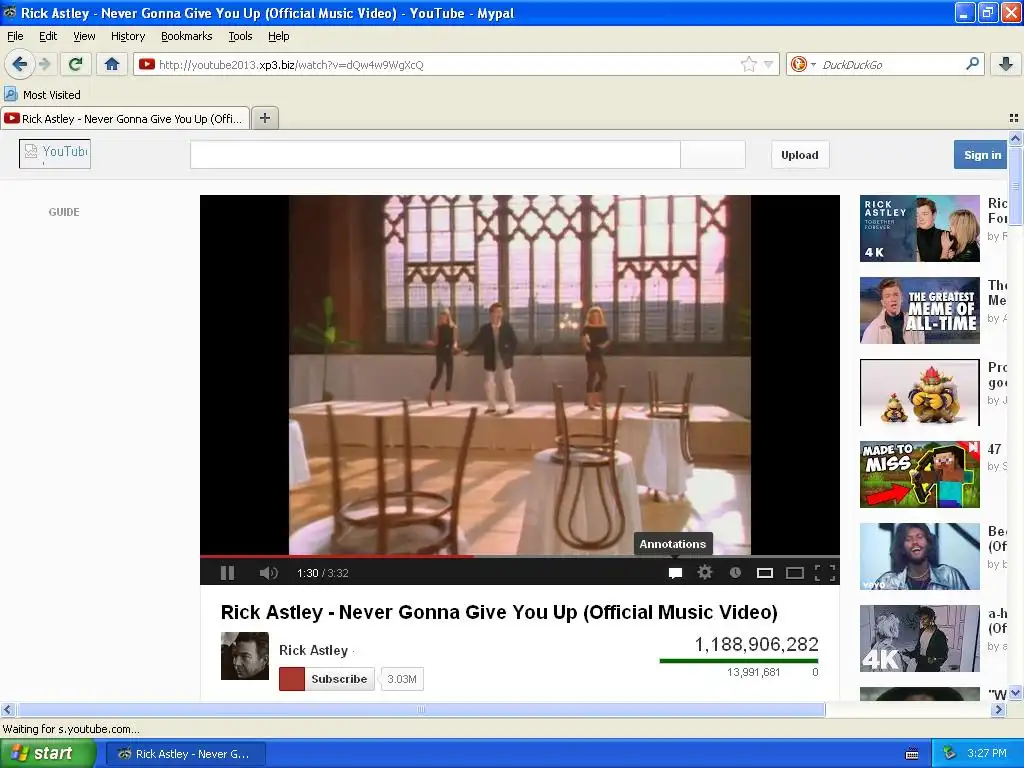Open the Edit menu

click(x=48, y=36)
